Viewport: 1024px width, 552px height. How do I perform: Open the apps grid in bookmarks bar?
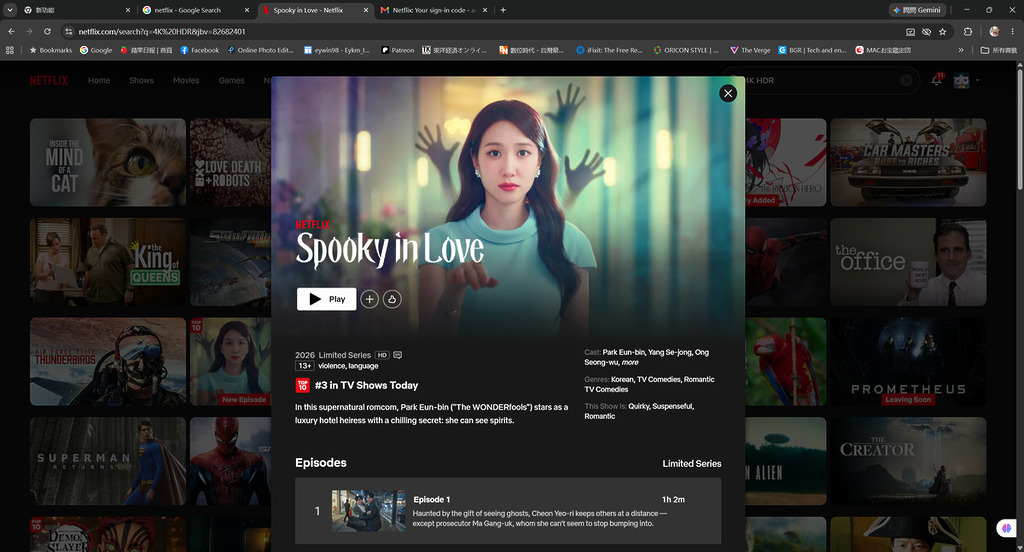[x=10, y=50]
